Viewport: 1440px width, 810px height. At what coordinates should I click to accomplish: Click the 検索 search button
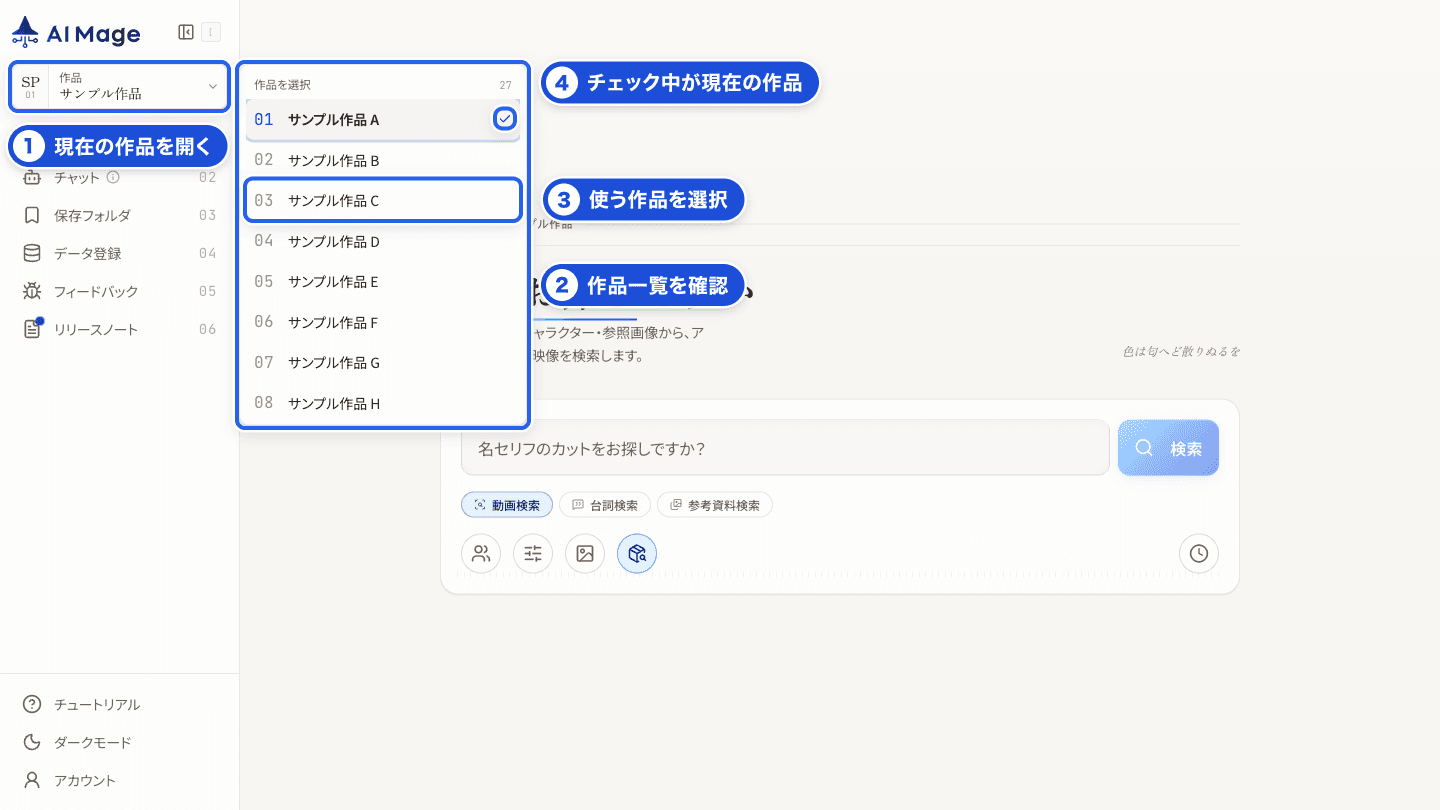(1168, 448)
